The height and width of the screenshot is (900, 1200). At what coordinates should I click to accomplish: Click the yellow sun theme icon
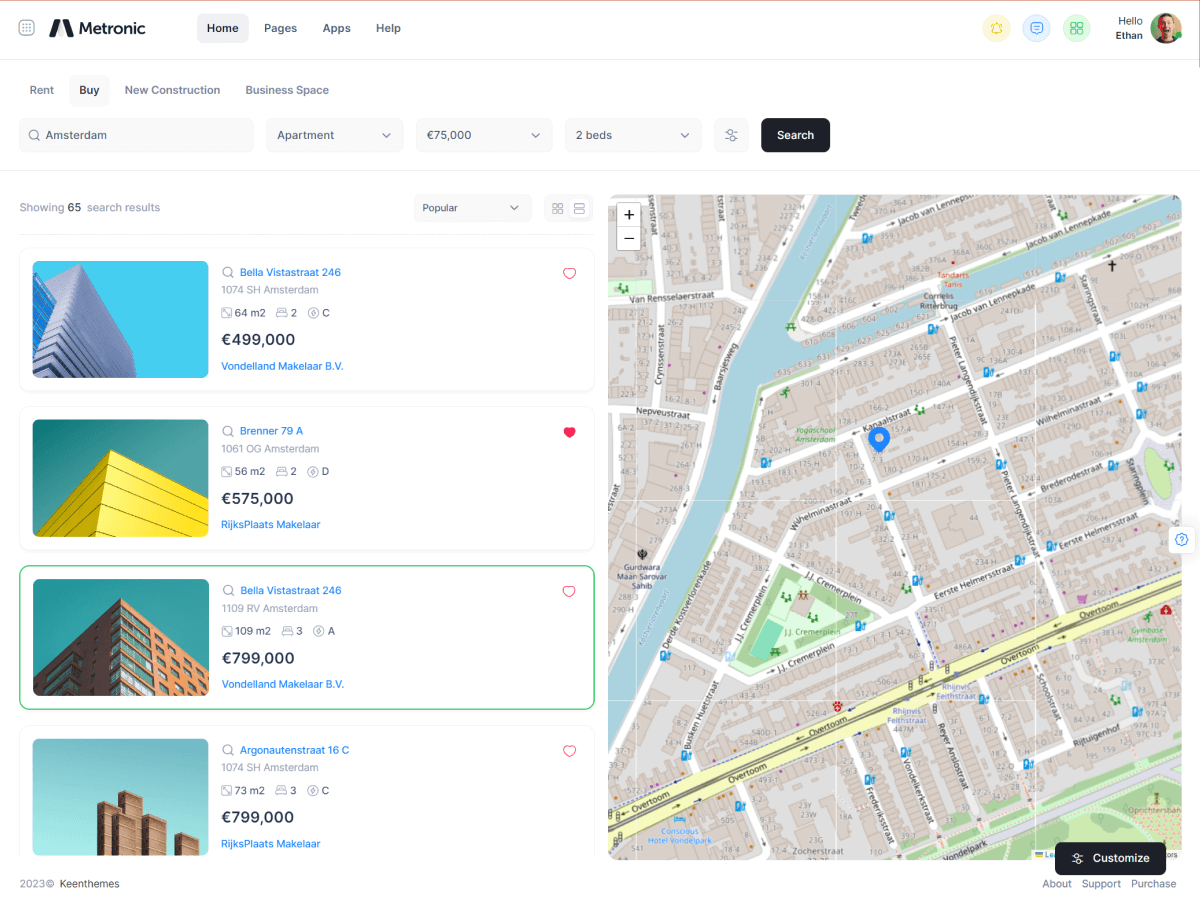[996, 28]
